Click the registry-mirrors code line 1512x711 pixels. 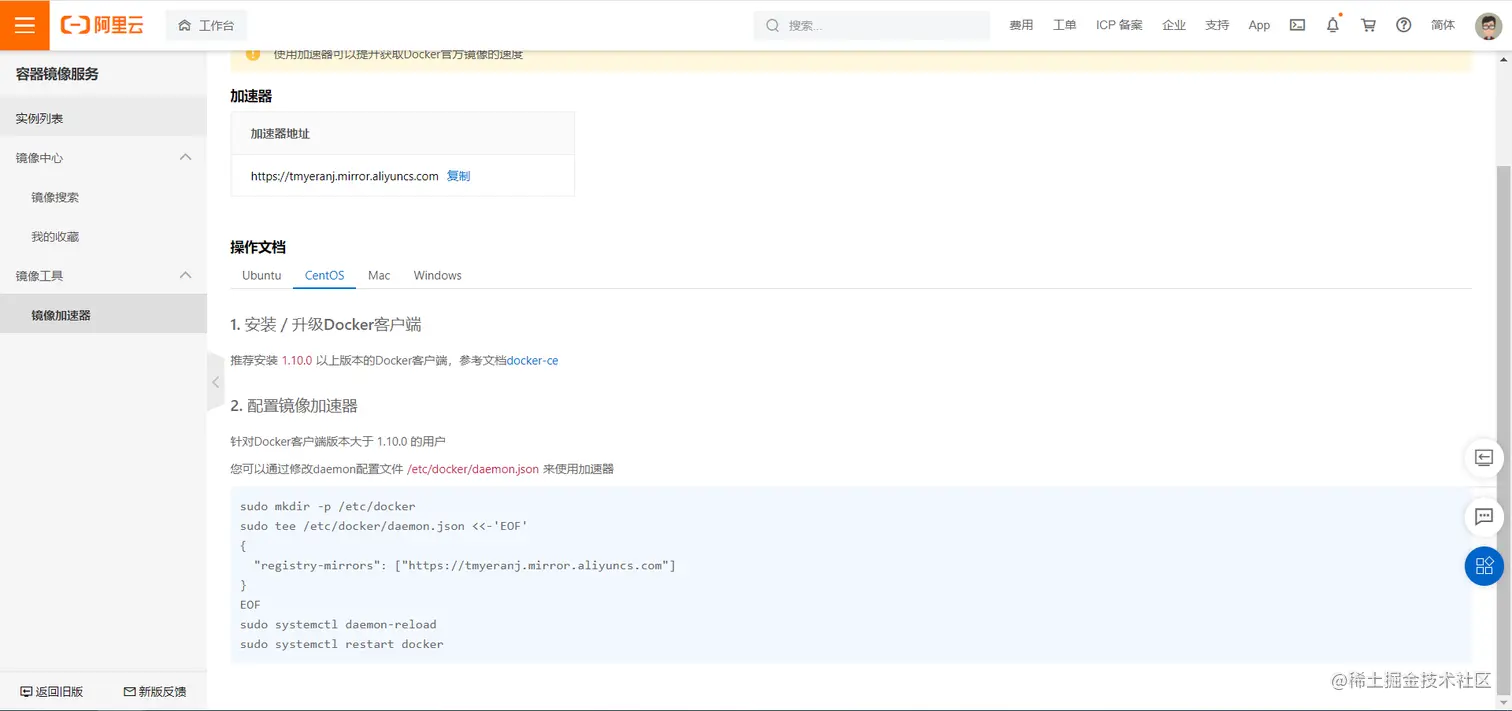[x=465, y=565]
